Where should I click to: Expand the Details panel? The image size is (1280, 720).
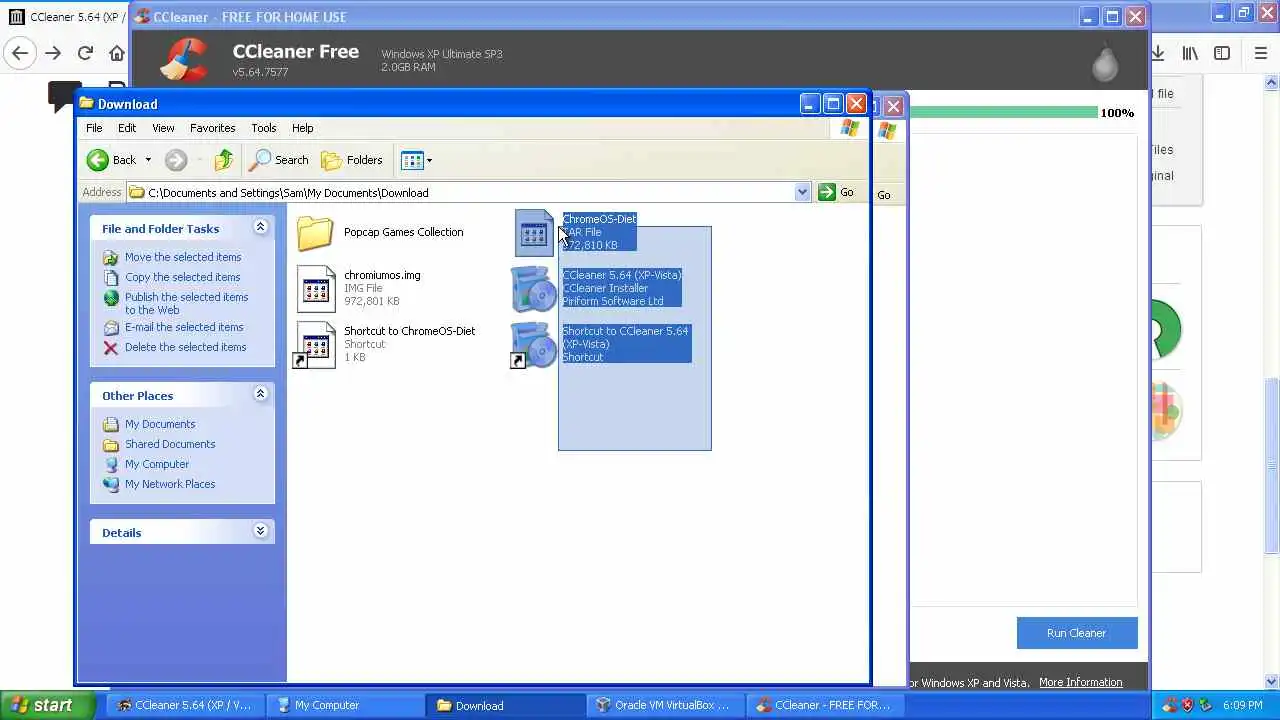tap(260, 532)
